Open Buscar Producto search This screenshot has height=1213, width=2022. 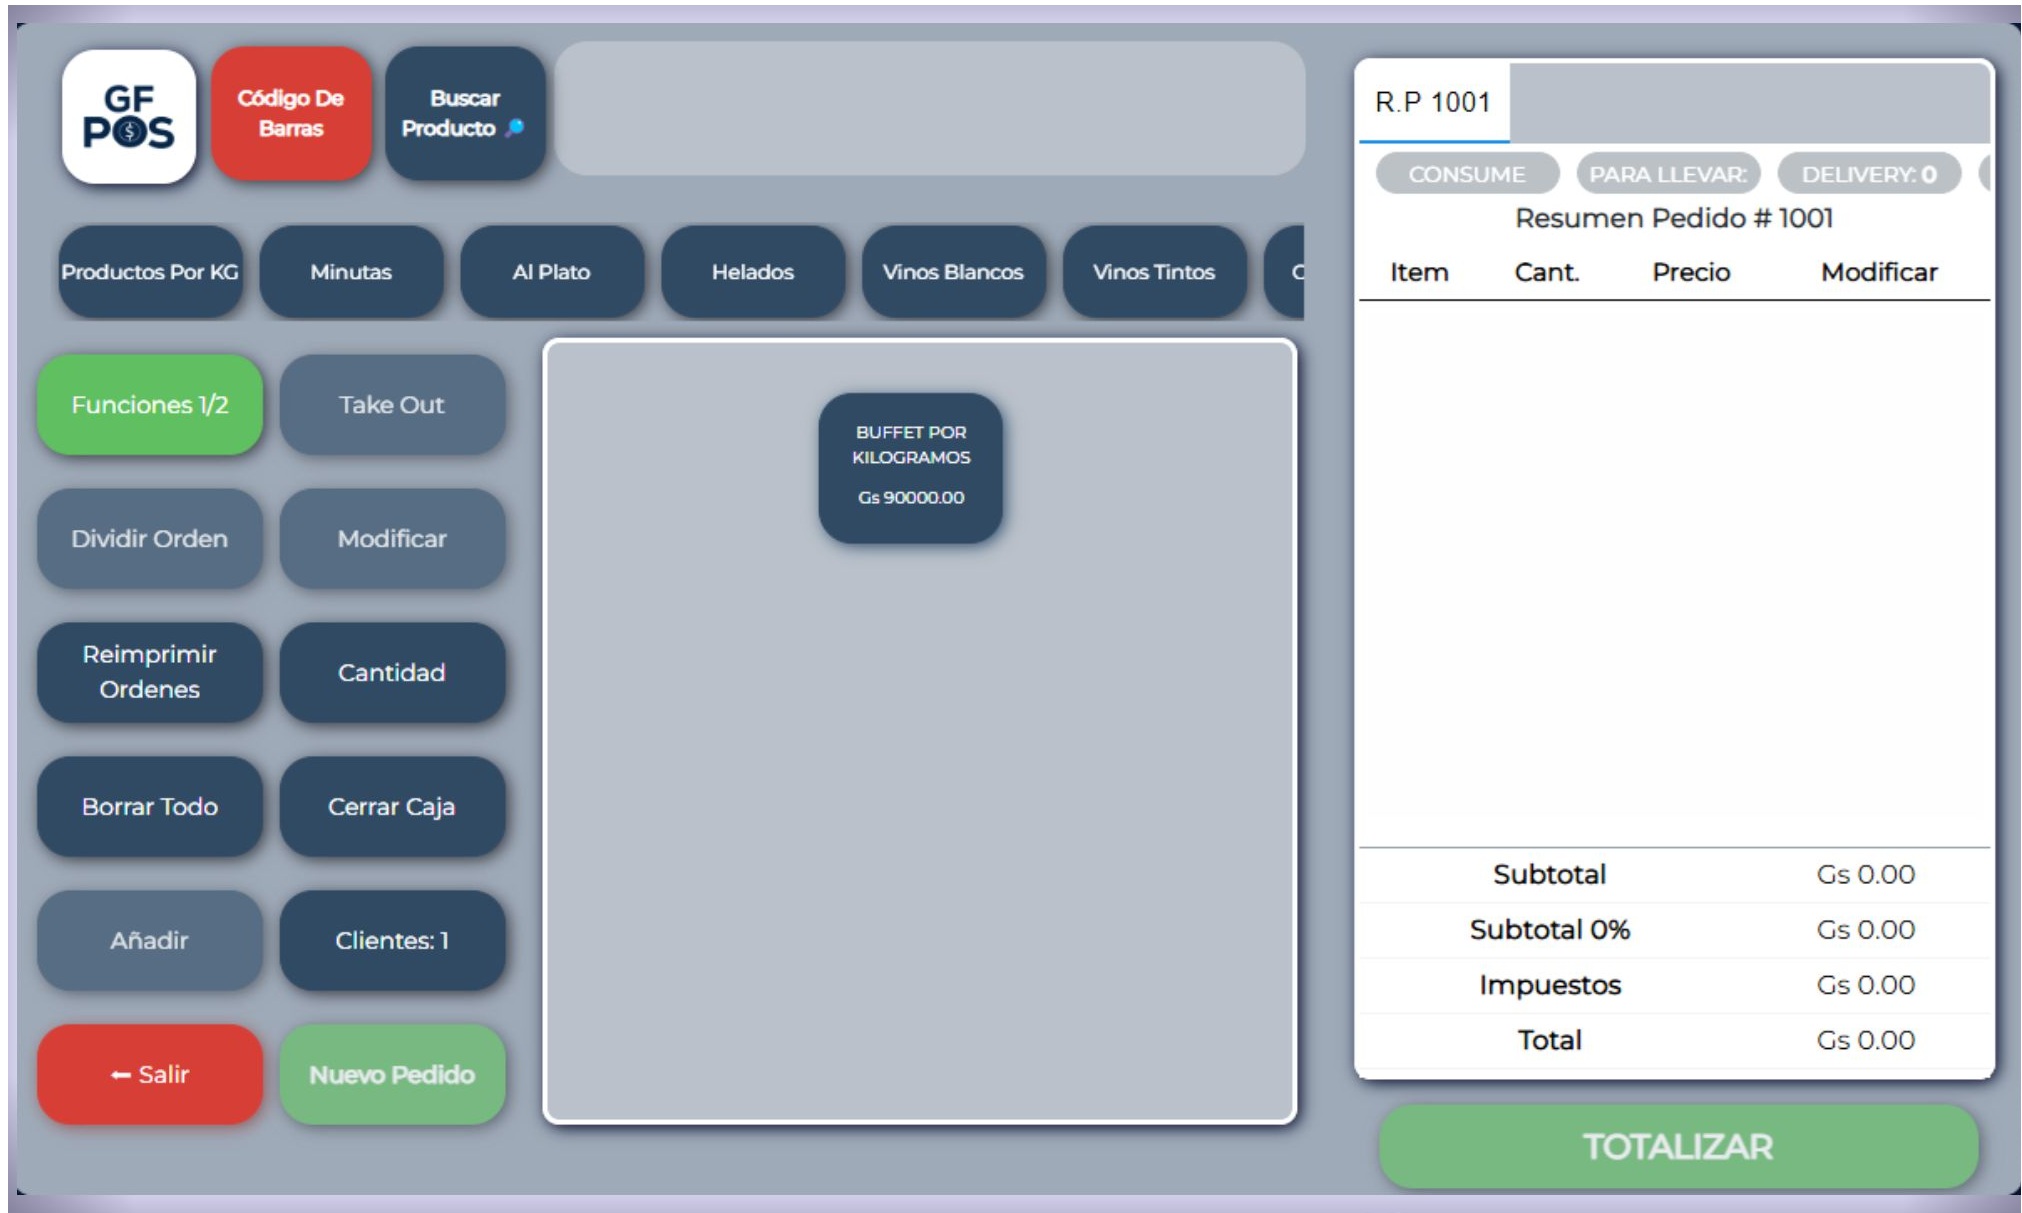click(x=465, y=113)
